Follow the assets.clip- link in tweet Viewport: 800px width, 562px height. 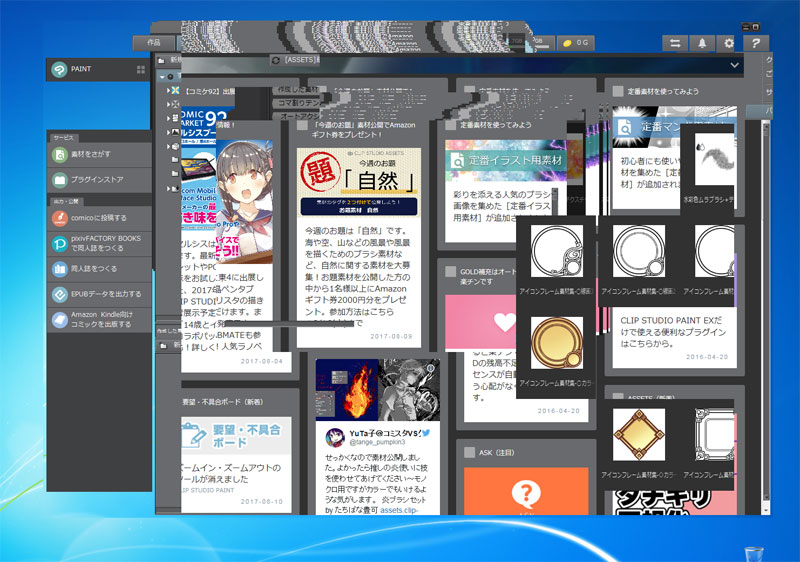pos(399,510)
